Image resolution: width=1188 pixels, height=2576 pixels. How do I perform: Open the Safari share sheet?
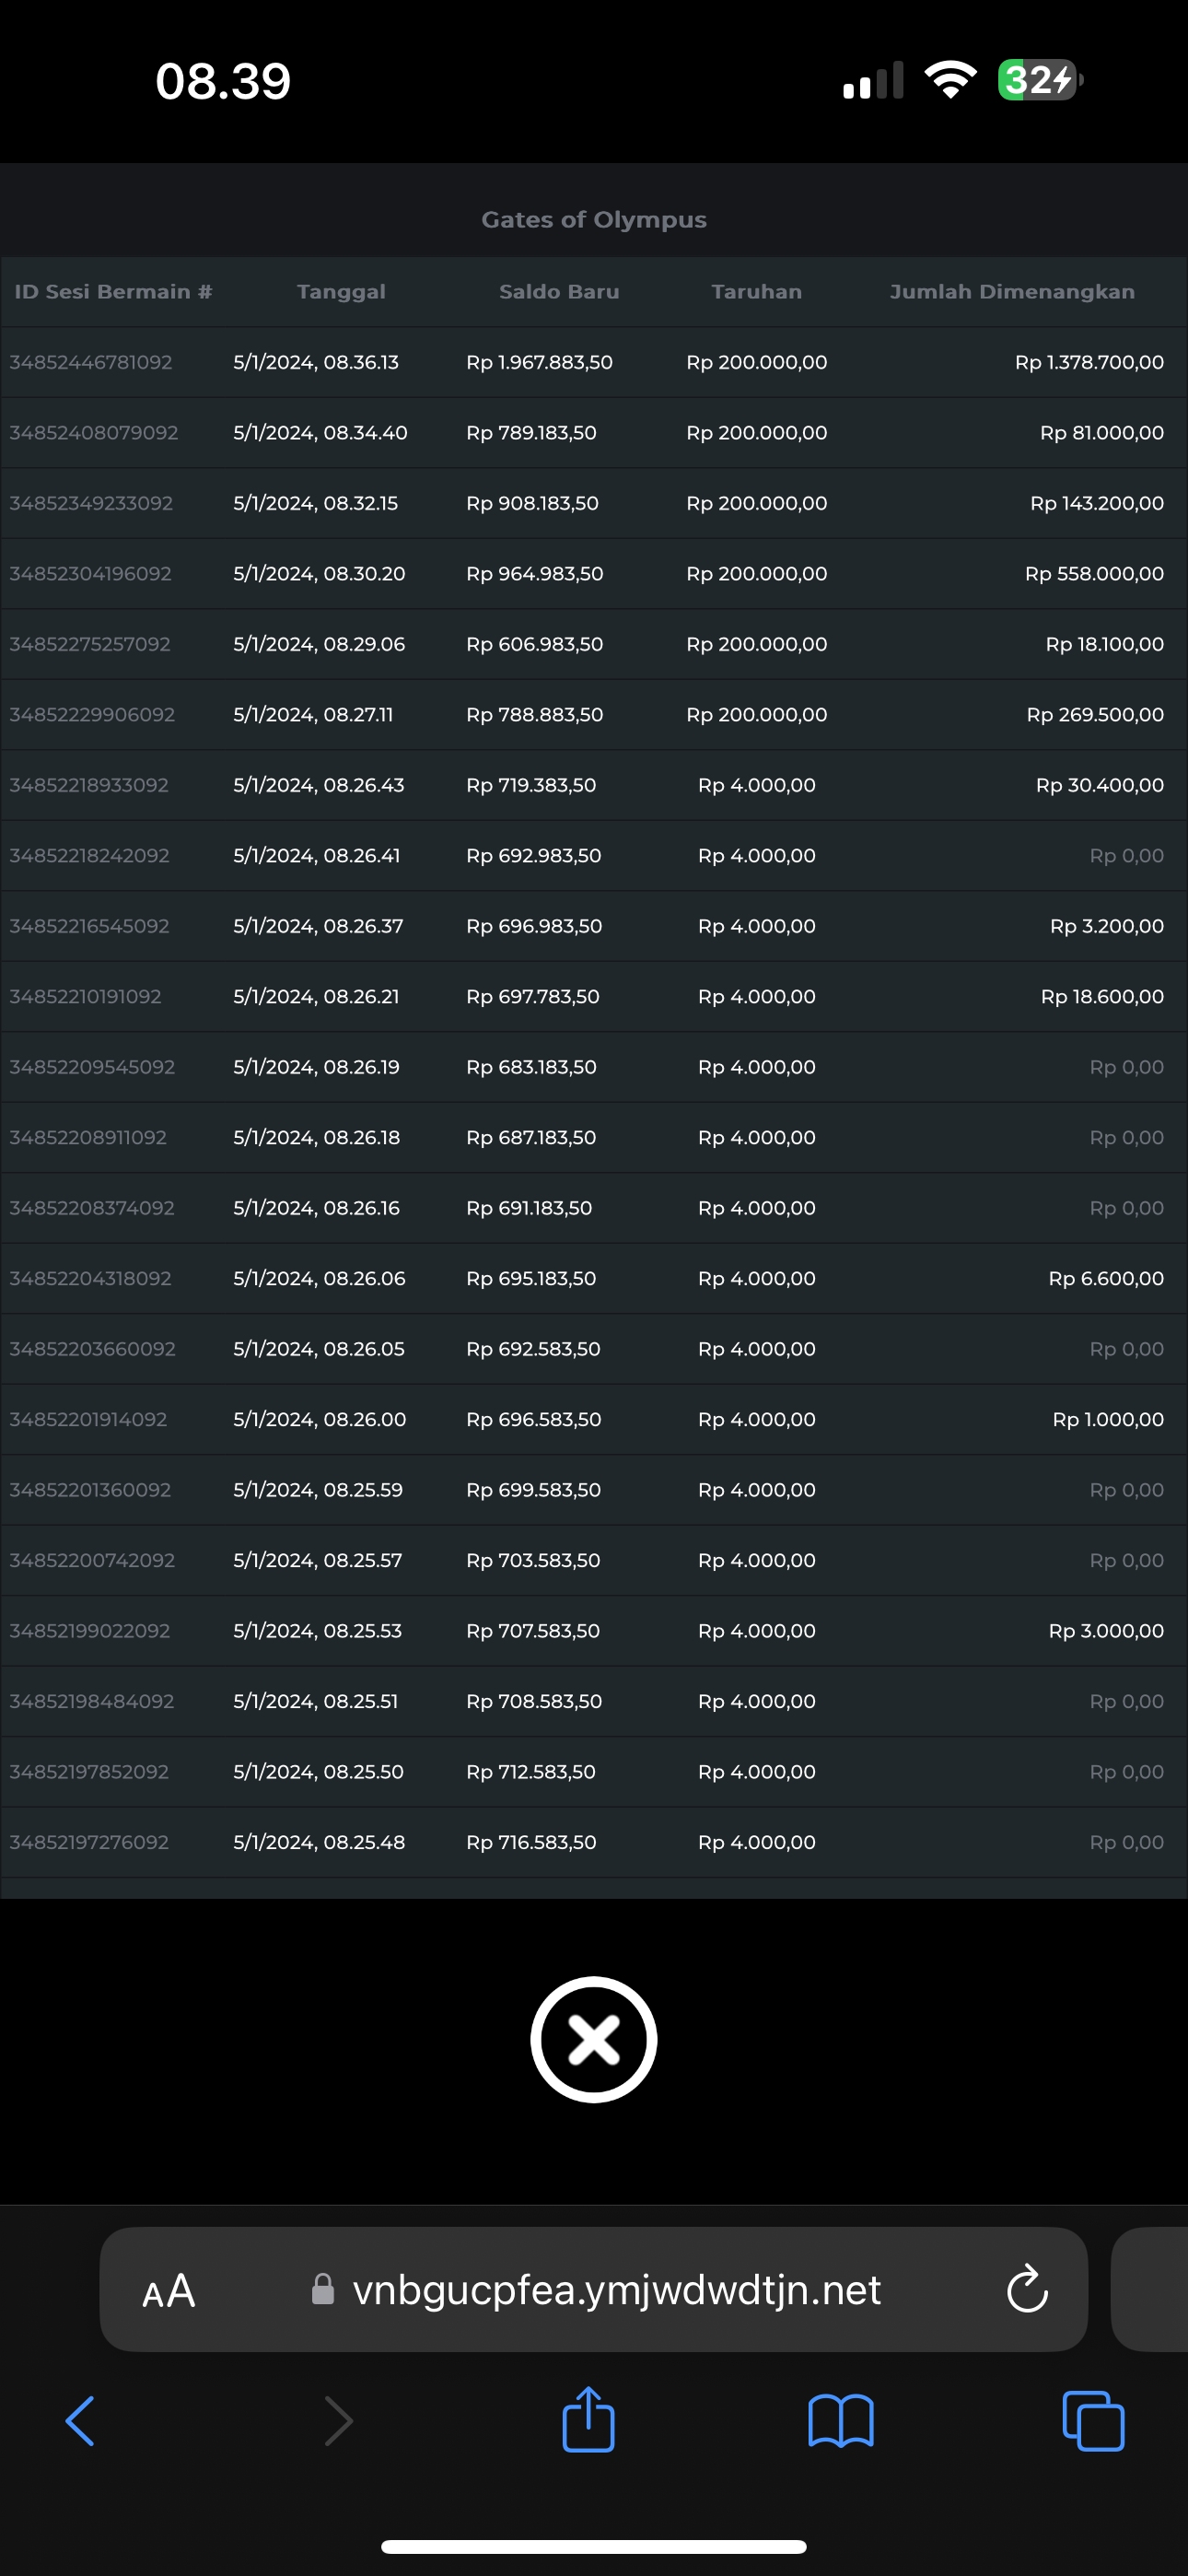point(588,2420)
